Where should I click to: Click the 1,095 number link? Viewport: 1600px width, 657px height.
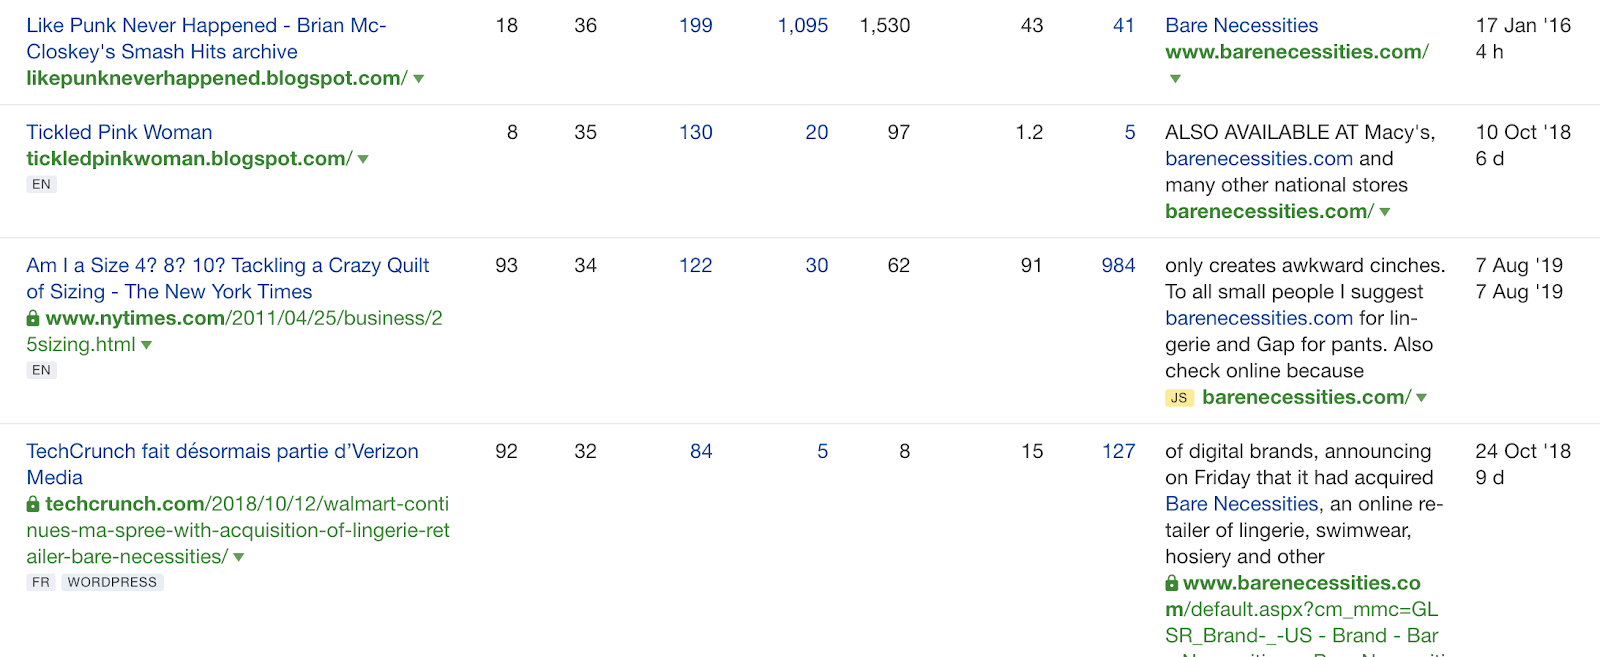click(803, 25)
